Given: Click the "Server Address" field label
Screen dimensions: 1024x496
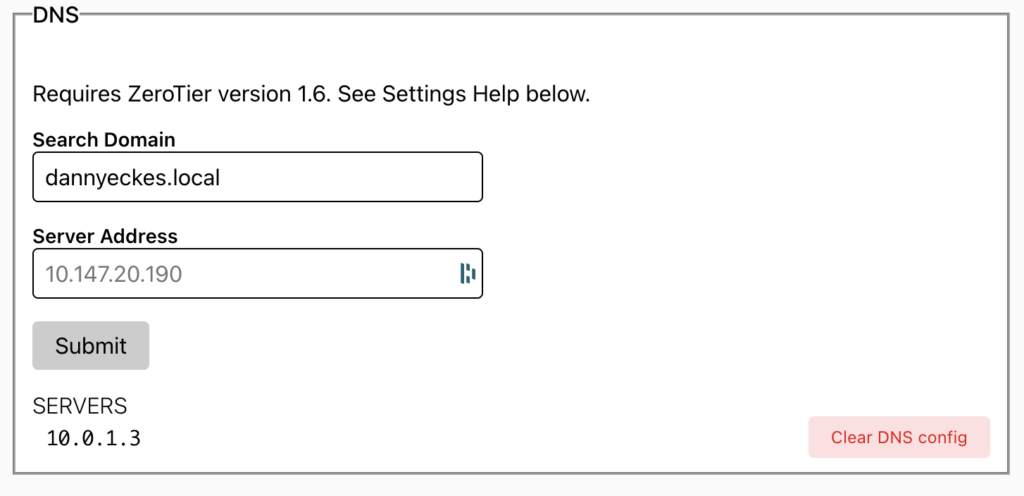Looking at the screenshot, I should [105, 236].
